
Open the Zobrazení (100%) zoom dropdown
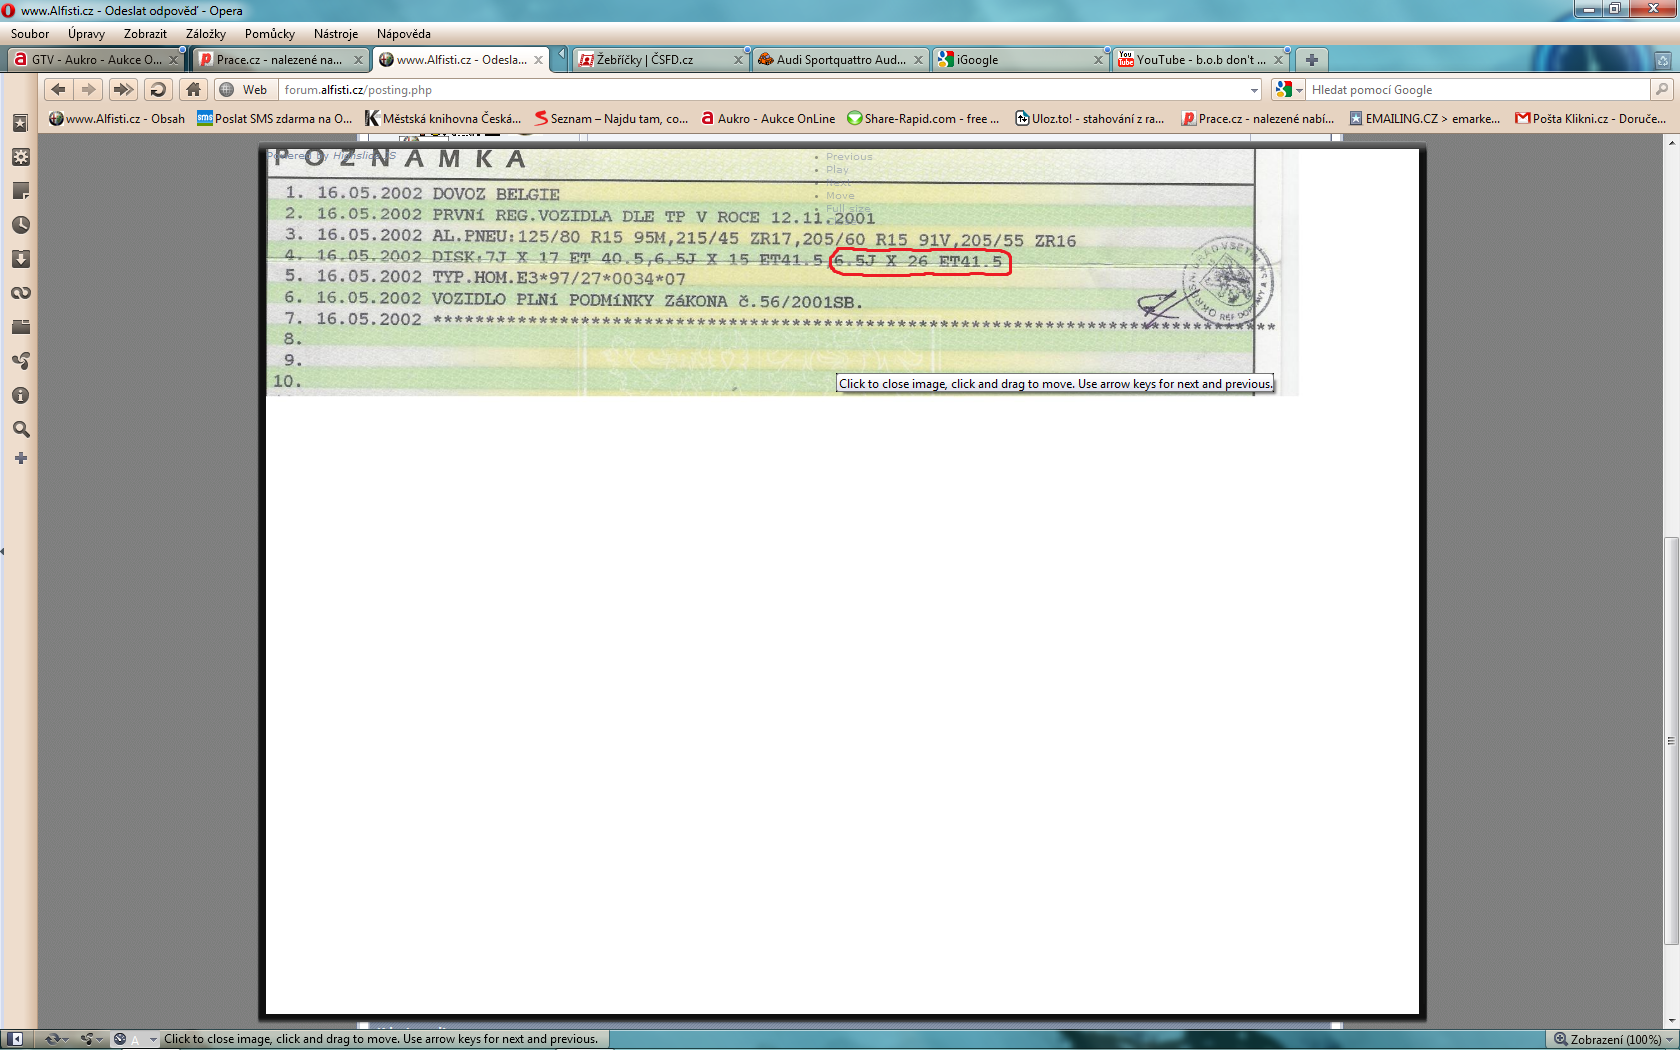click(1611, 1039)
